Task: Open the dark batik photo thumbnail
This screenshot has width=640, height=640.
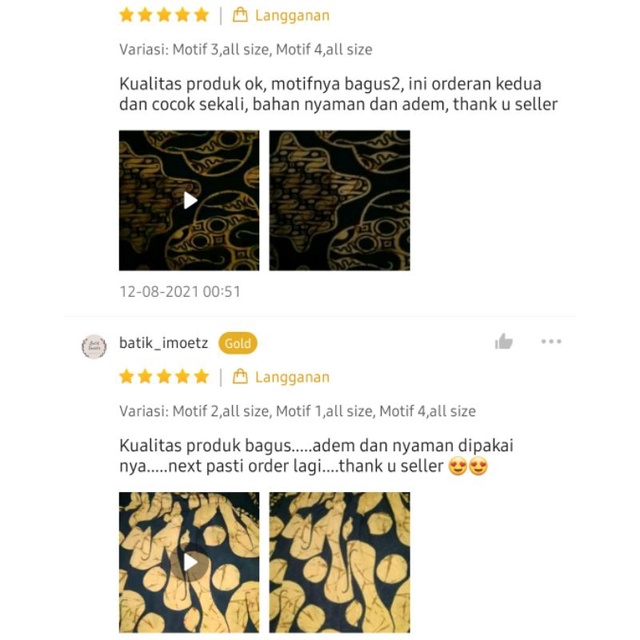Action: 340,200
